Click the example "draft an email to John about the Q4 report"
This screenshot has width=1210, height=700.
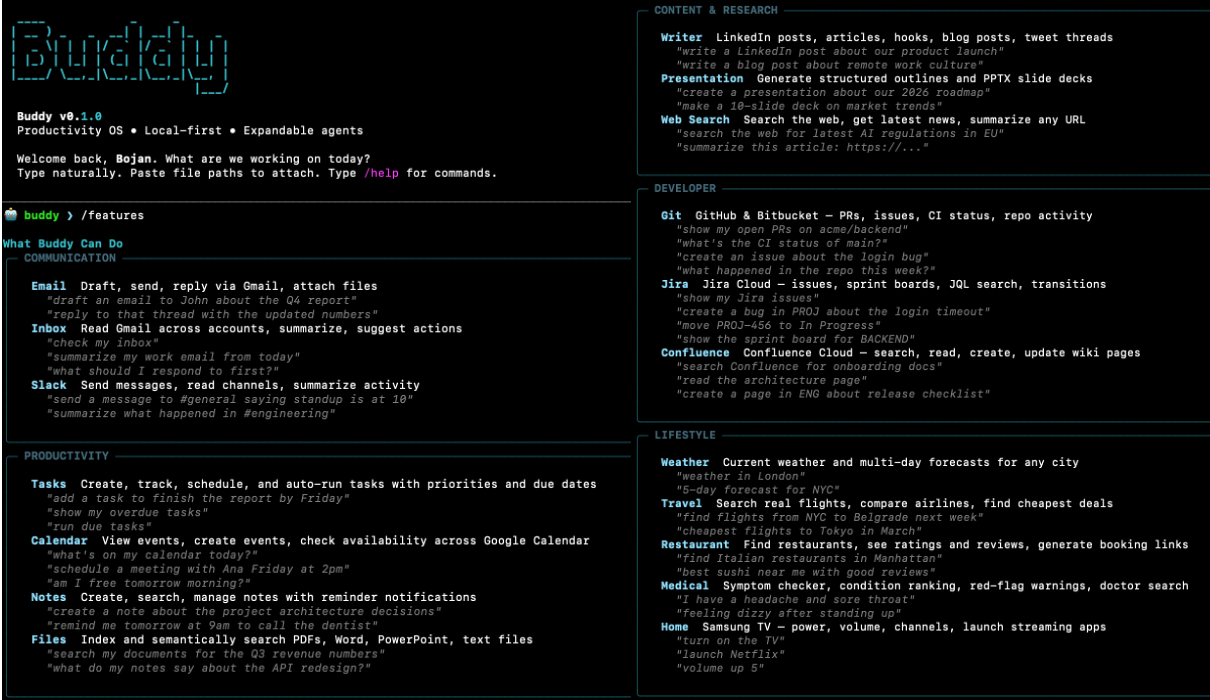click(201, 300)
